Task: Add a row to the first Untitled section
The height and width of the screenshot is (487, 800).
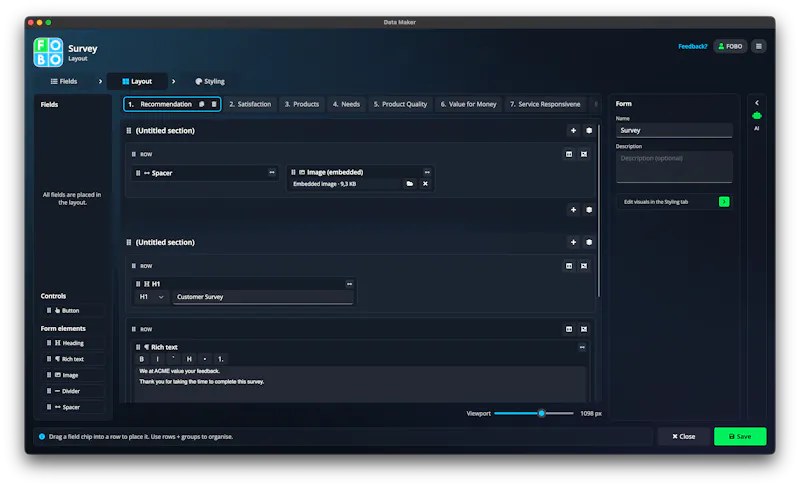Action: (x=573, y=131)
